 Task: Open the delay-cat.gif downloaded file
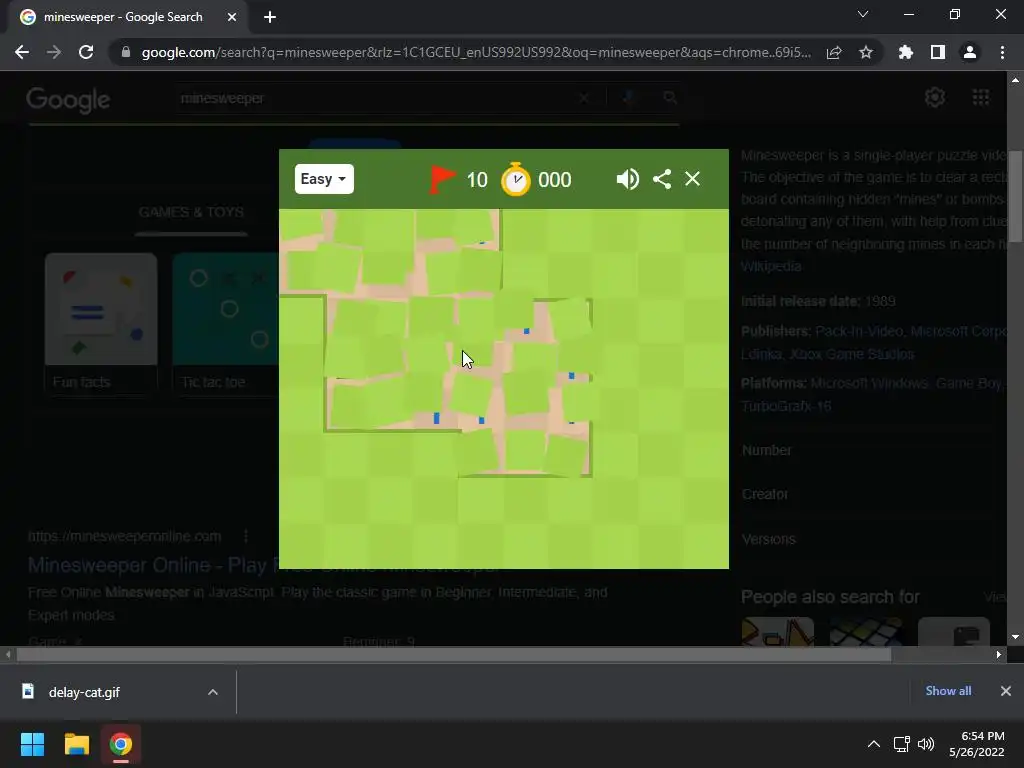point(84,692)
